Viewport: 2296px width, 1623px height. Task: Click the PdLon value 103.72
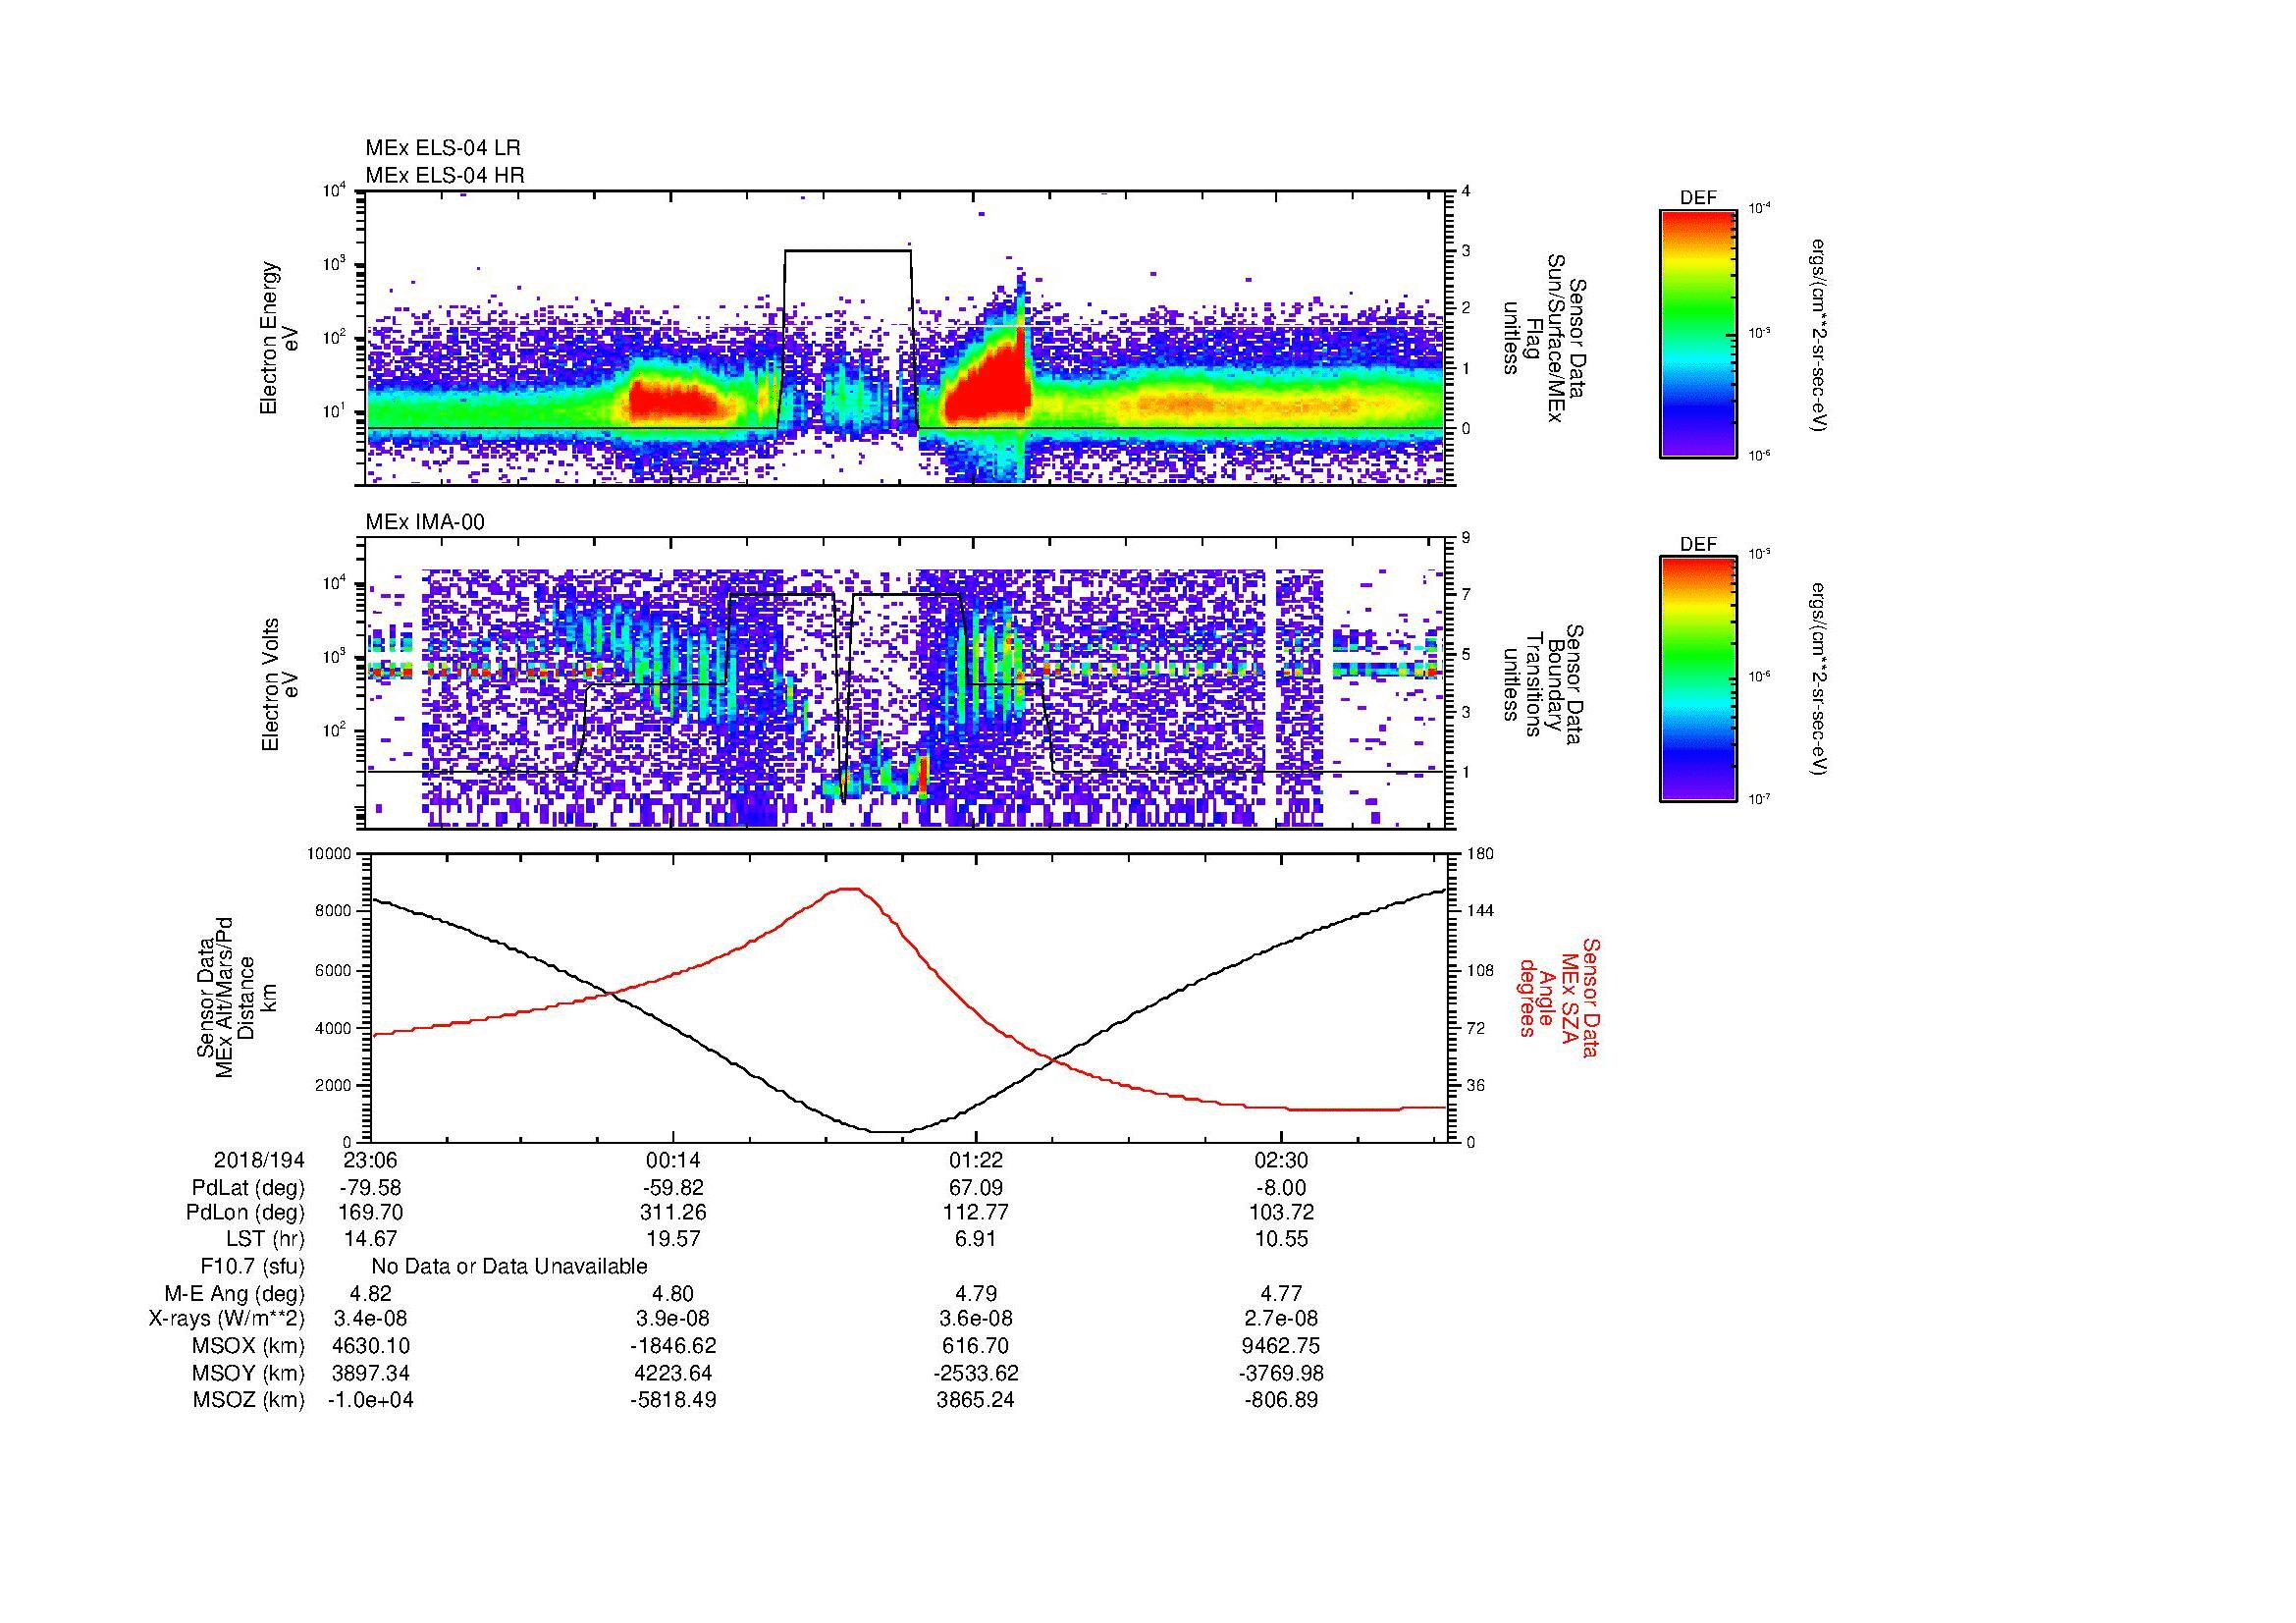1281,1213
